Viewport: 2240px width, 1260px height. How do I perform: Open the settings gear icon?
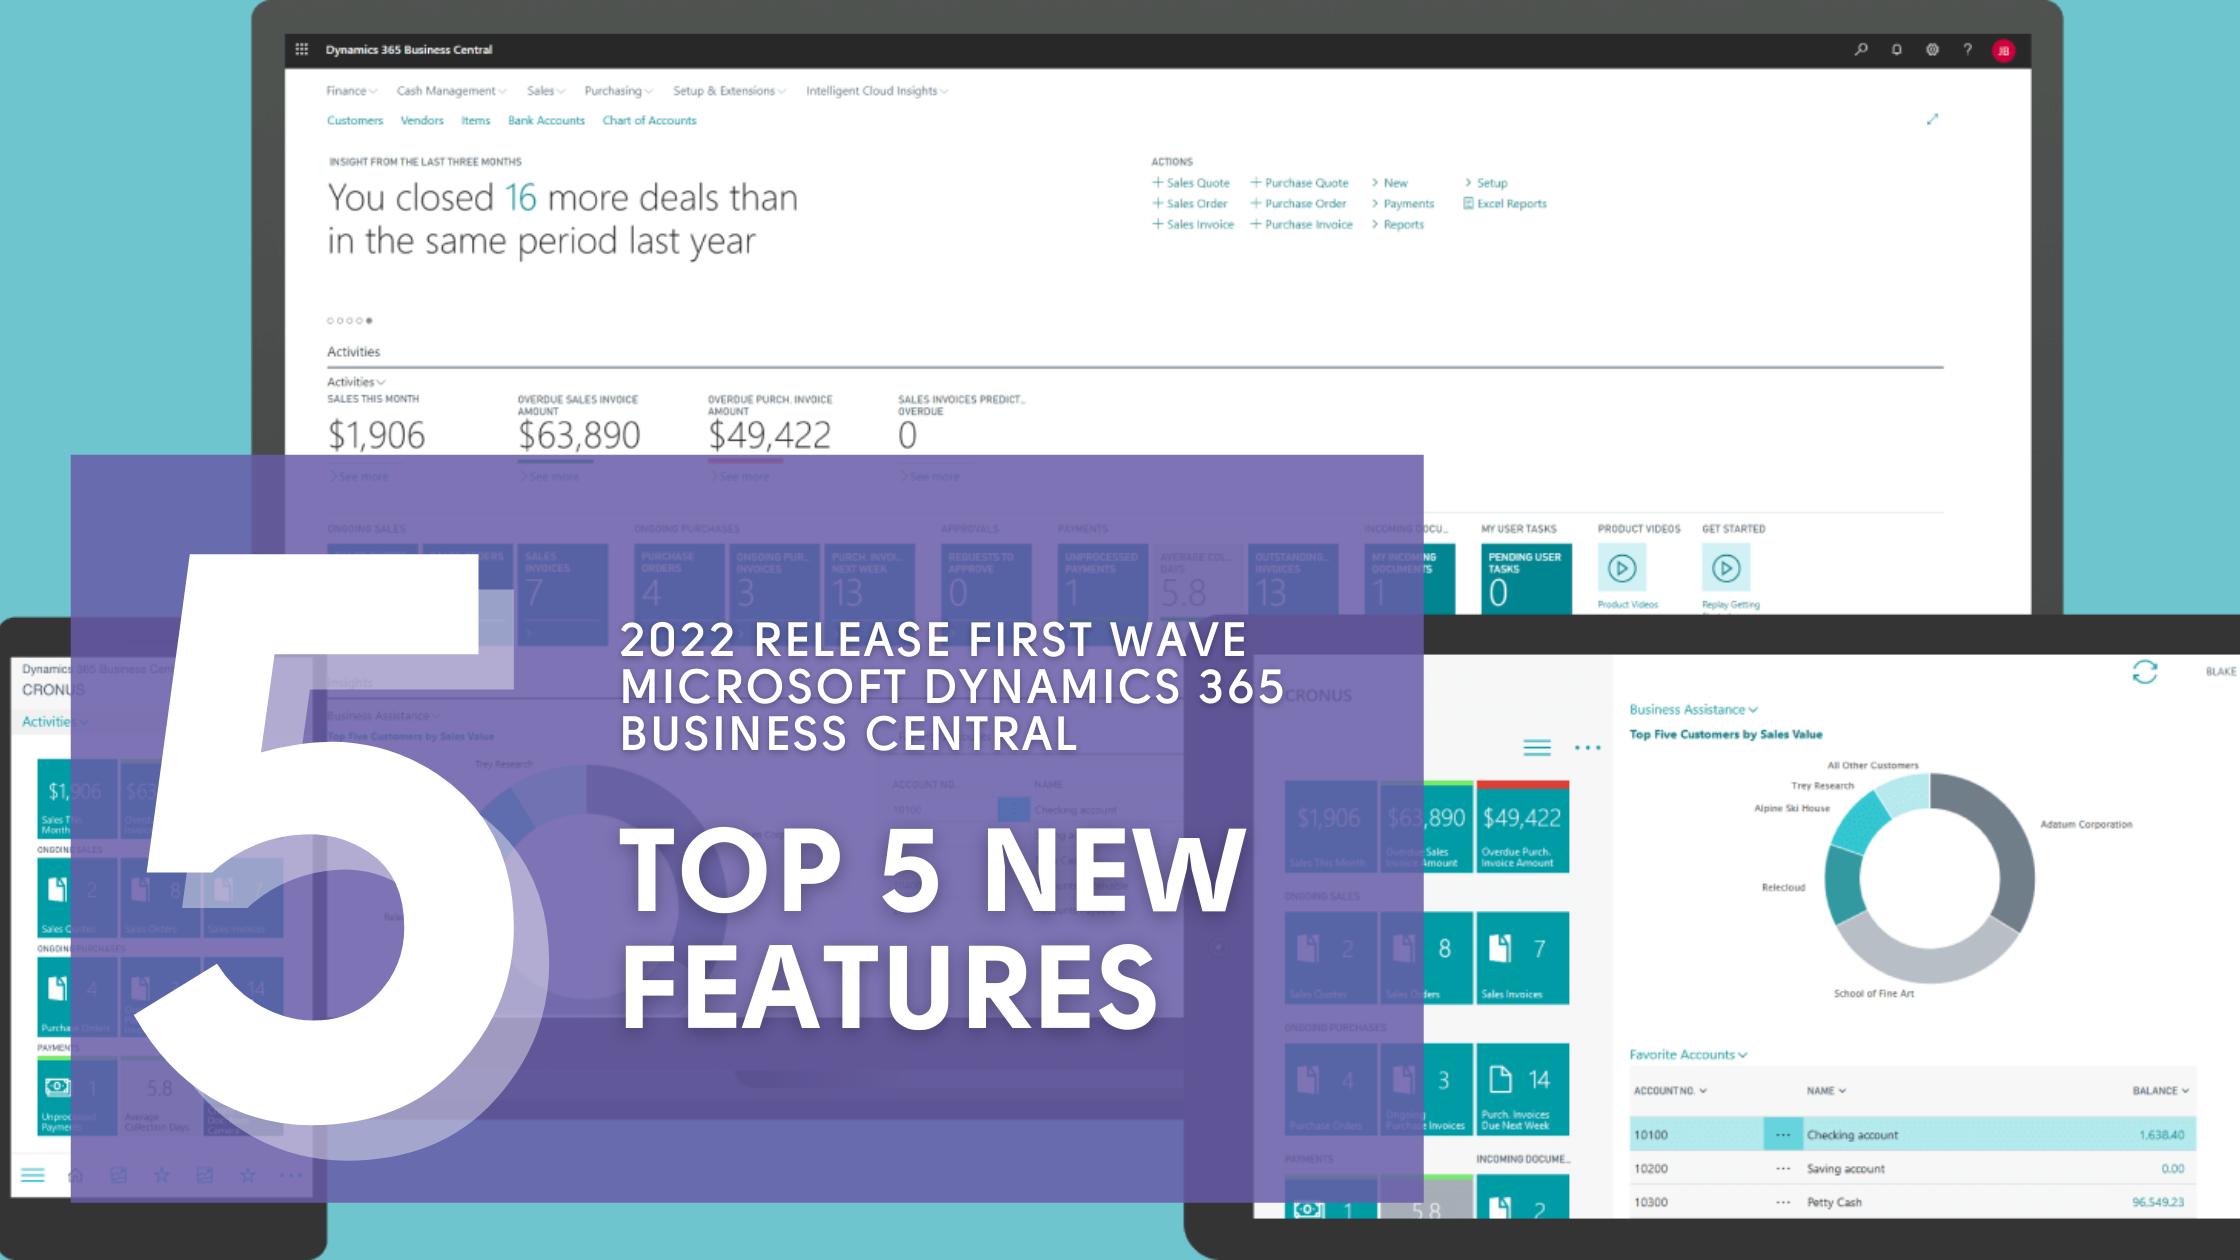1932,49
